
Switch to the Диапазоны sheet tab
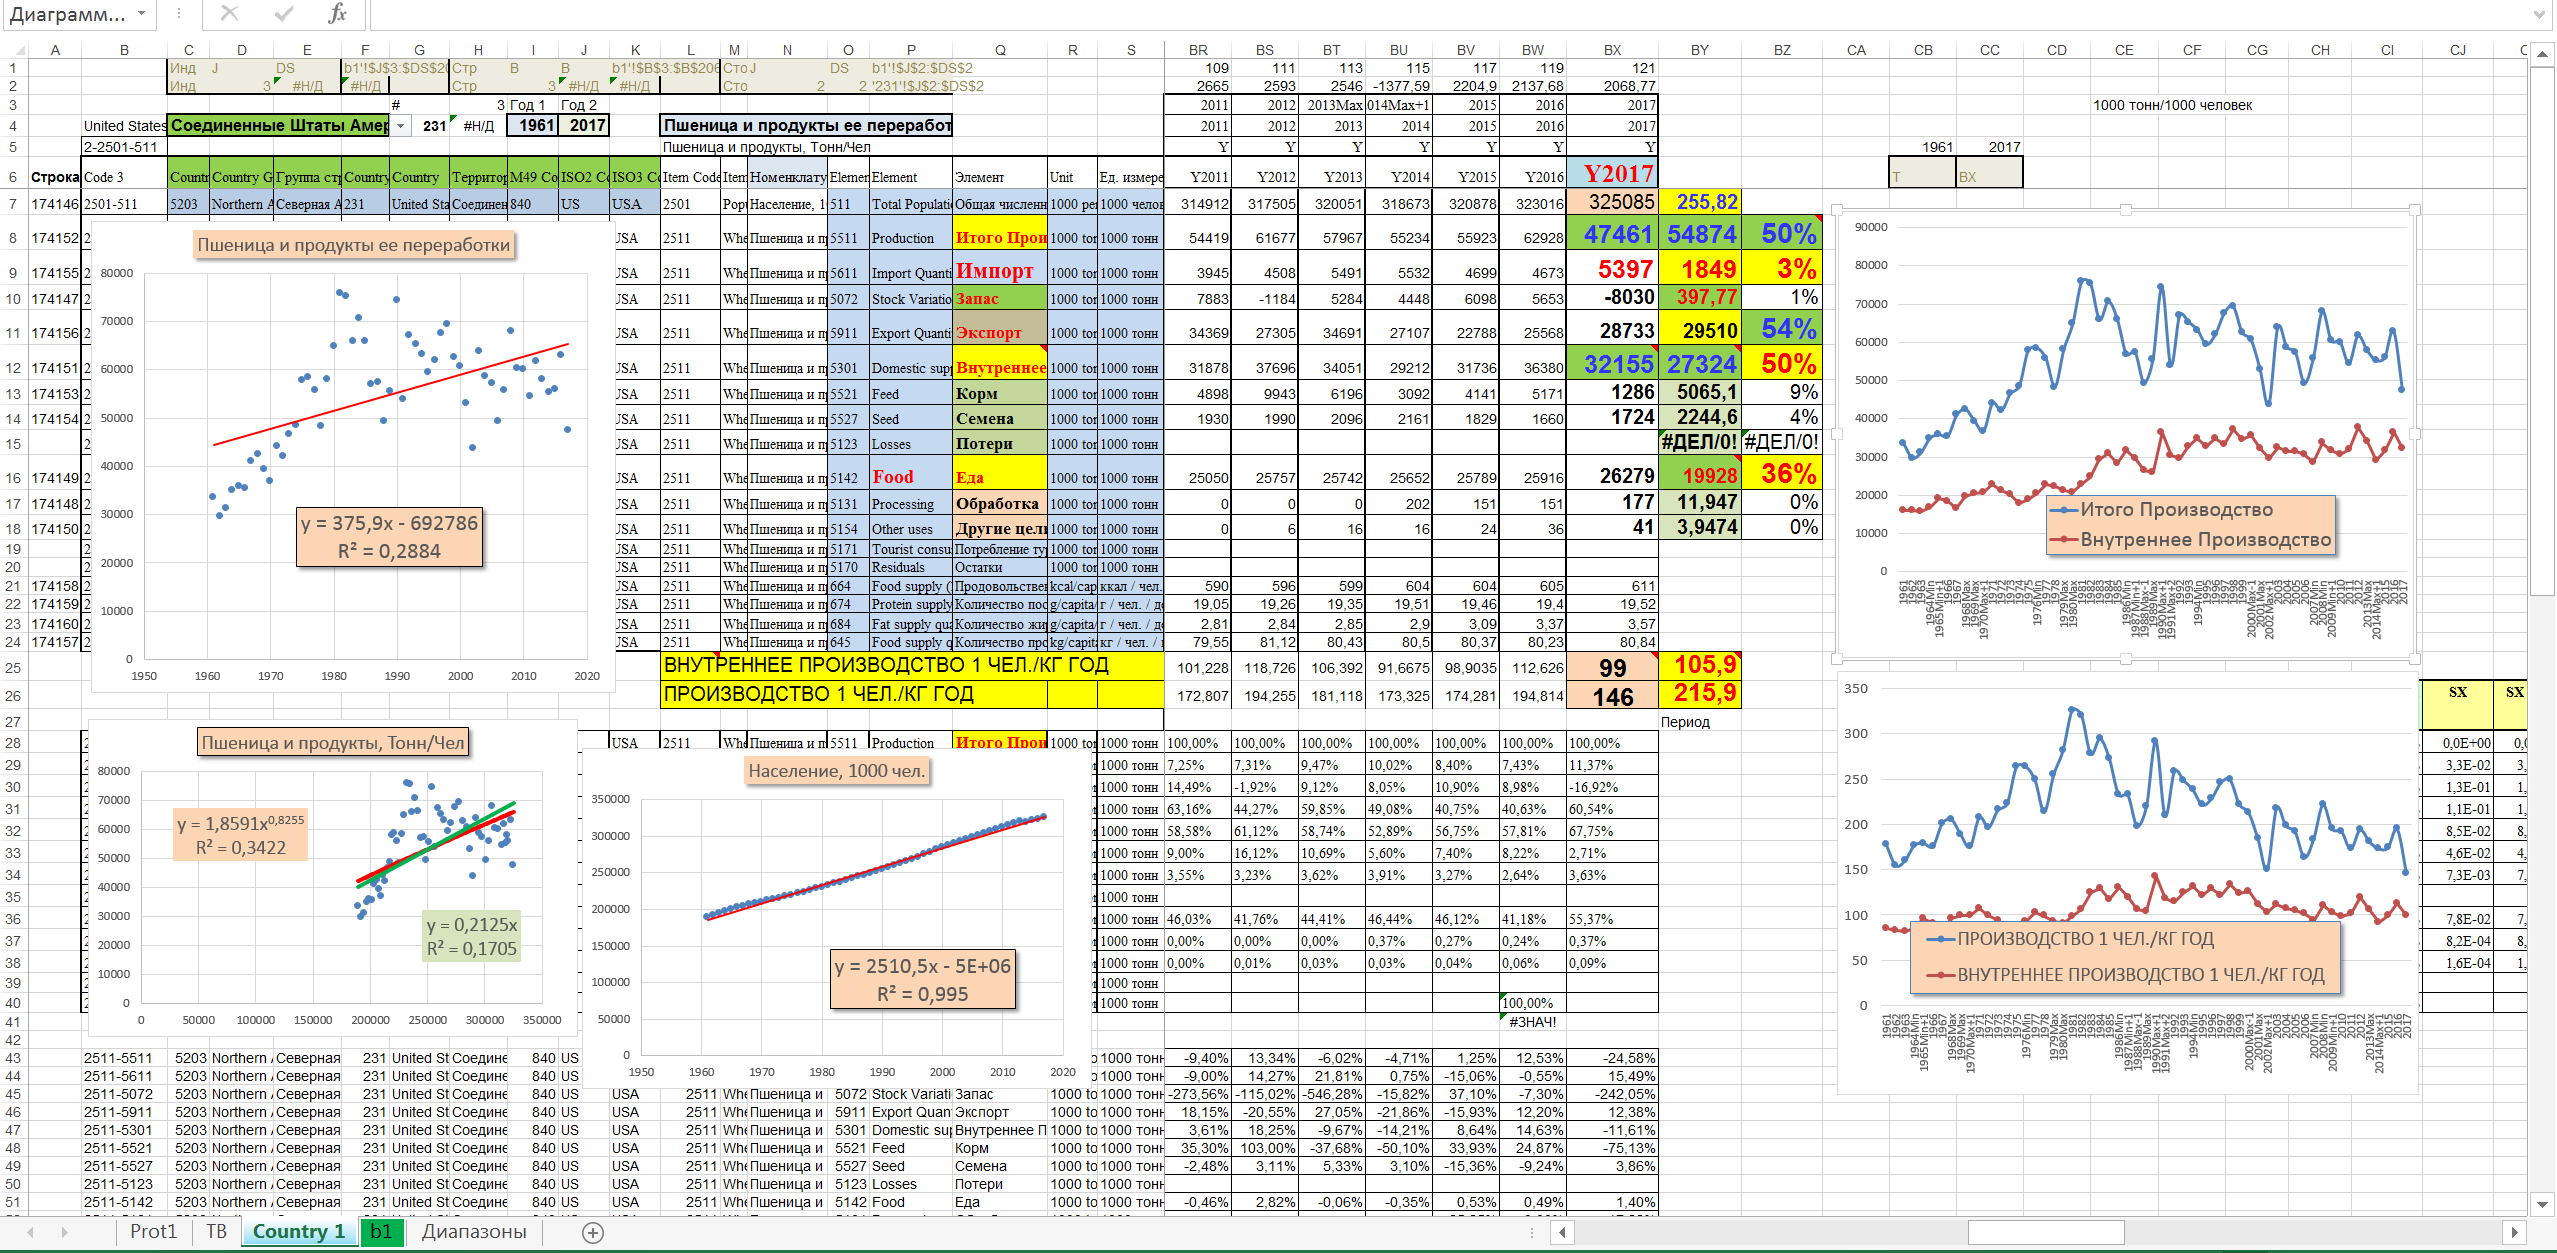coord(474,1232)
